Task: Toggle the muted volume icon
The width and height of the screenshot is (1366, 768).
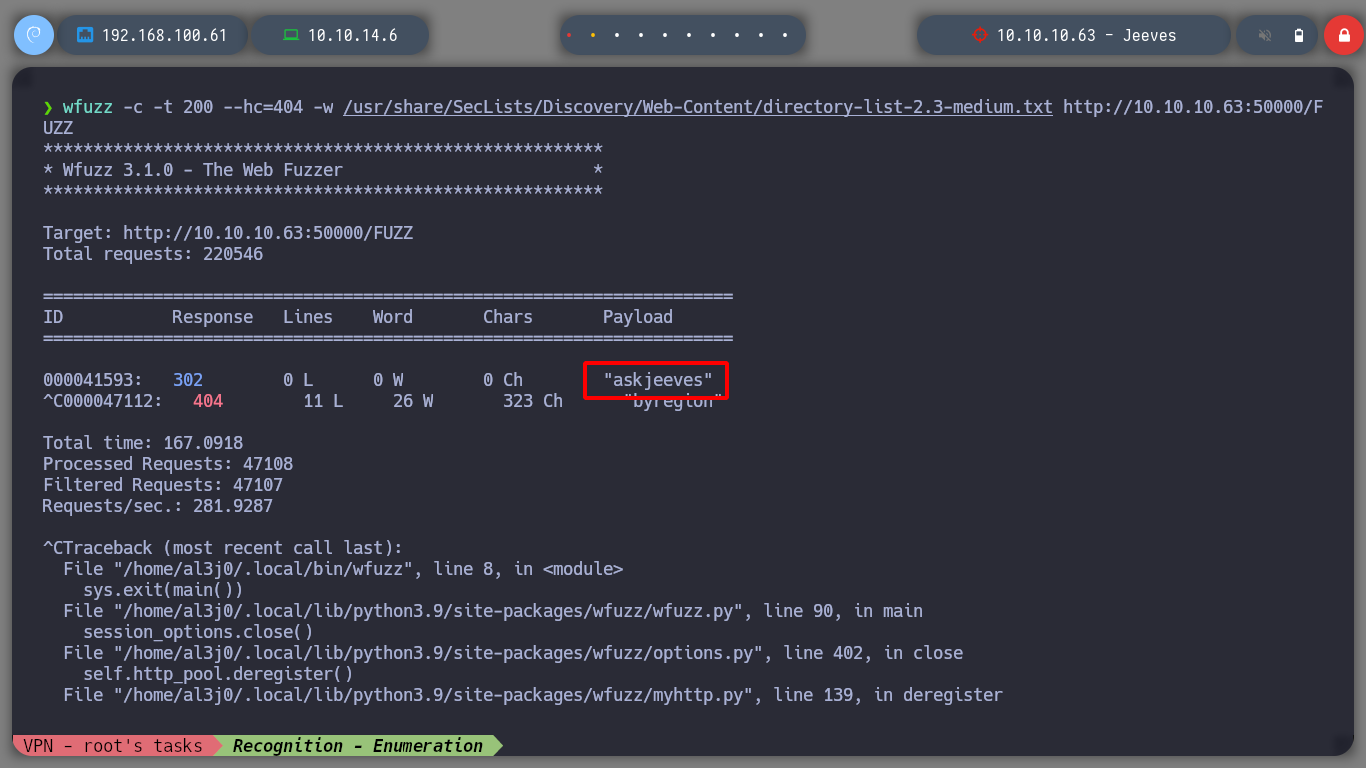Action: point(1265,36)
